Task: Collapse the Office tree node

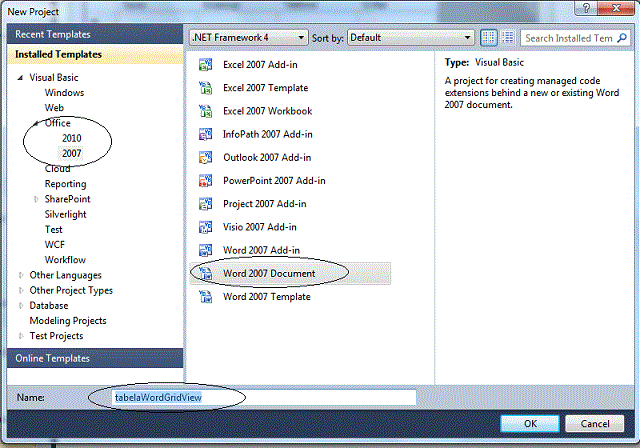Action: 36,123
